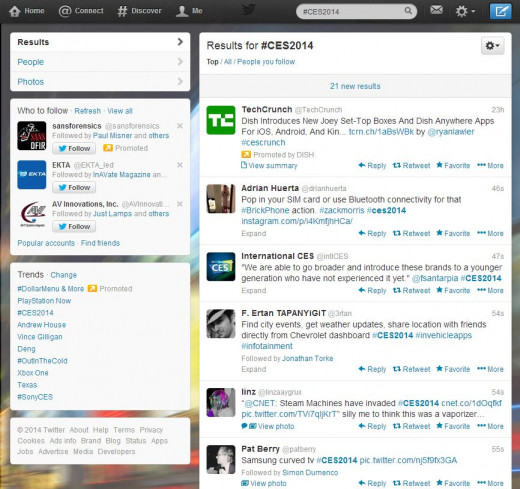
Task: Favorite the International CES tweet
Action: (x=453, y=290)
